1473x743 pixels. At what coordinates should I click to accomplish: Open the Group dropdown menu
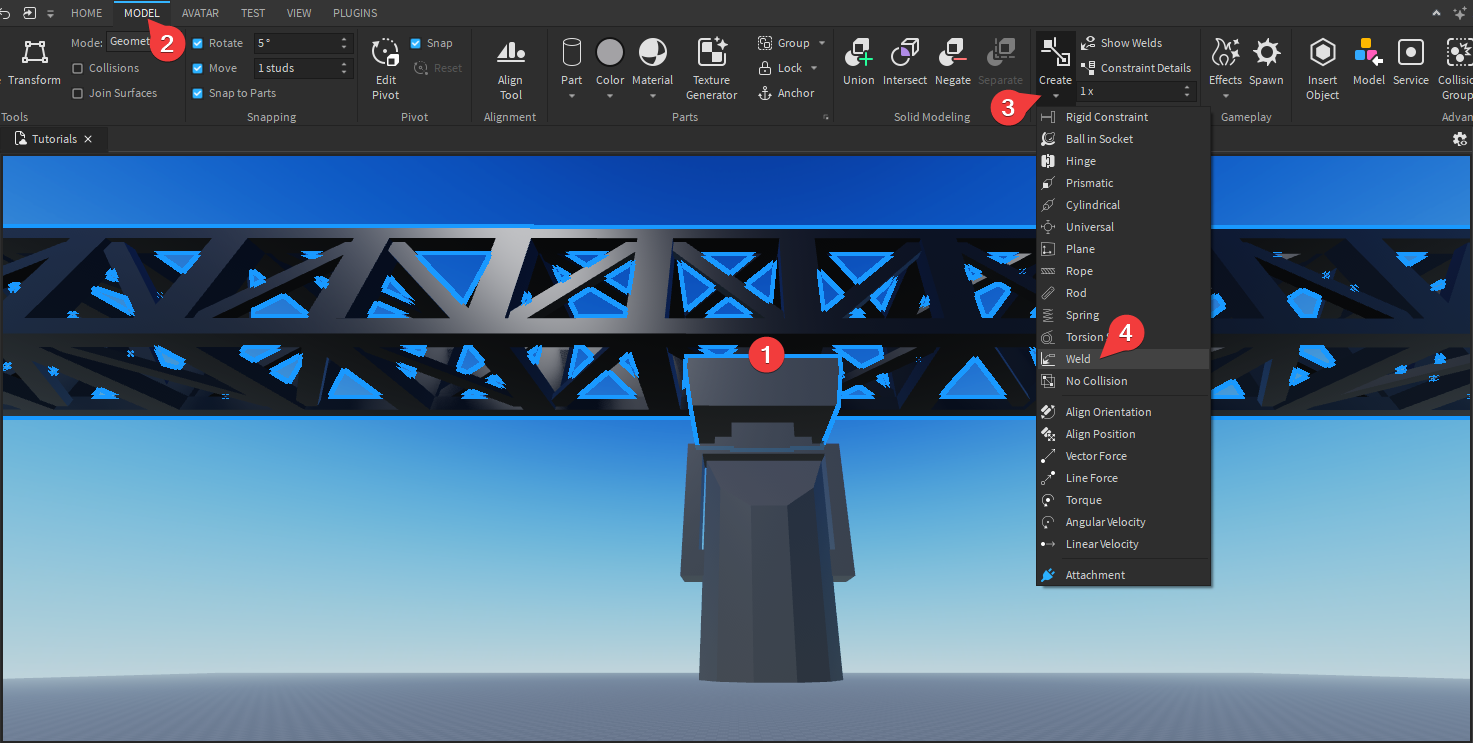pos(822,43)
